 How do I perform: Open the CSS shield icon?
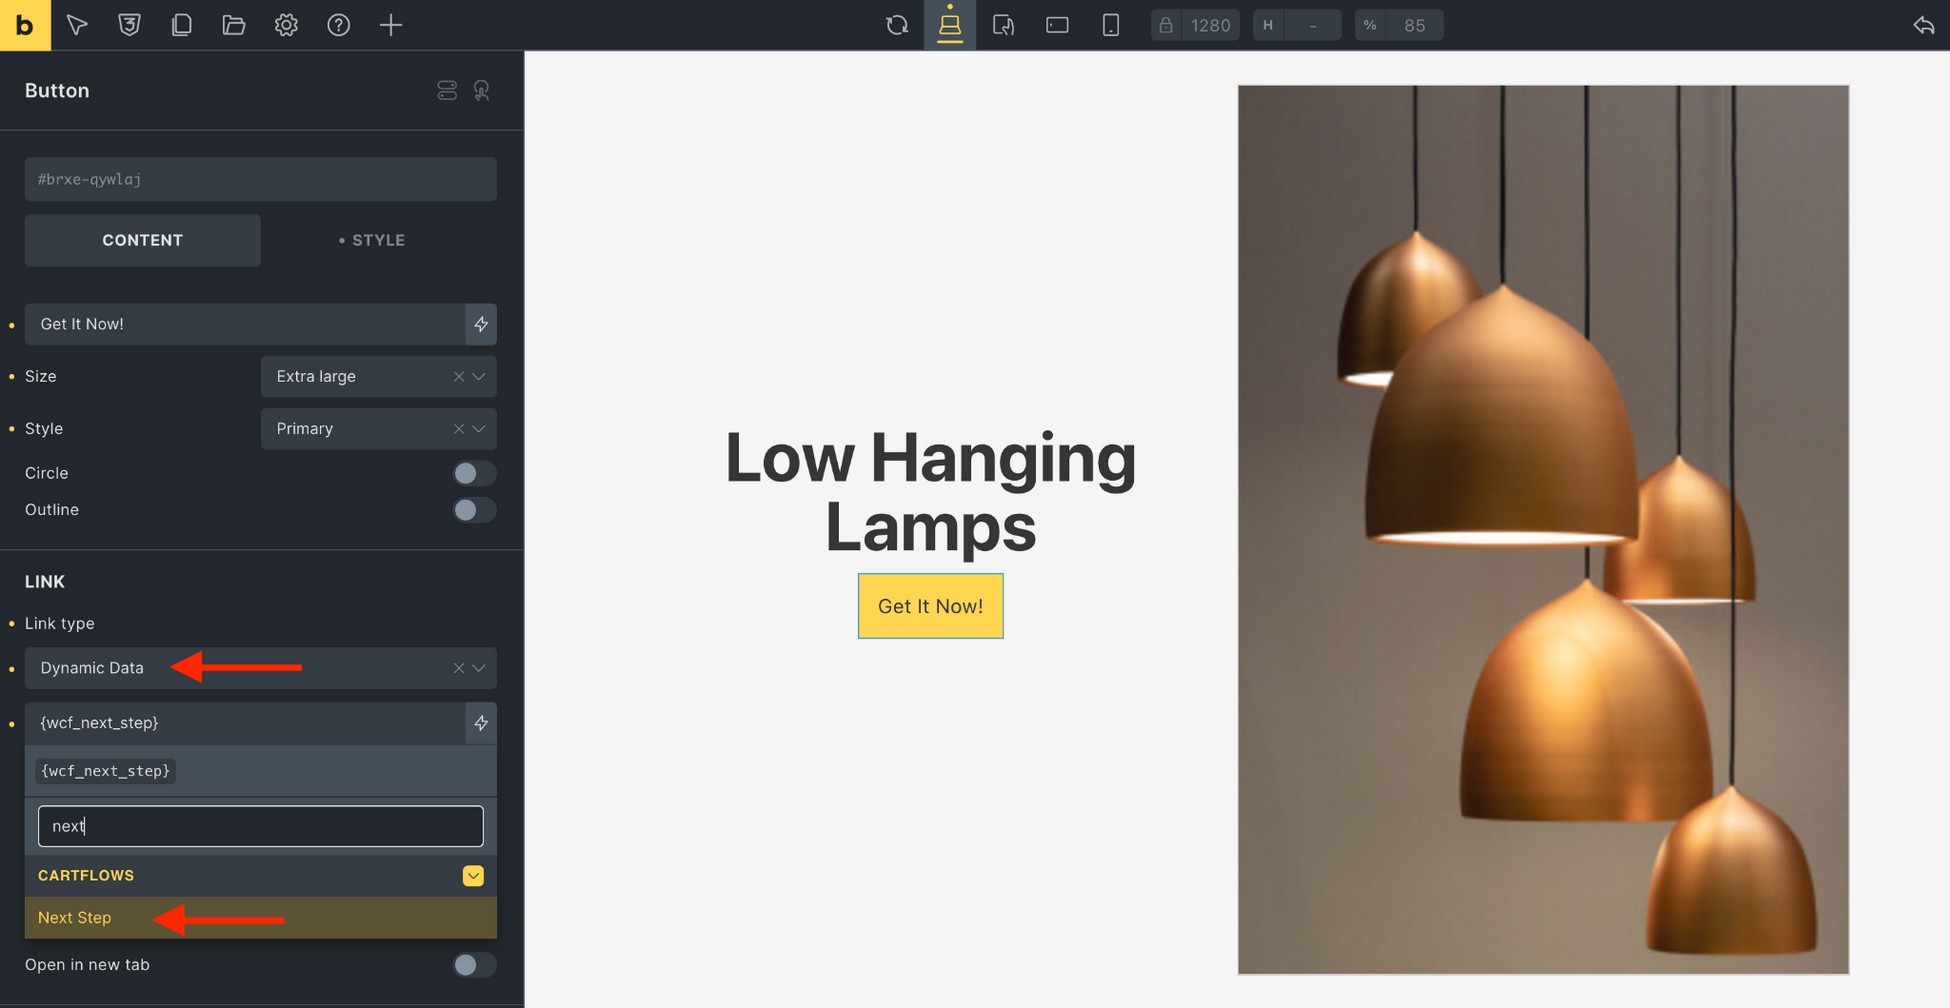(129, 25)
